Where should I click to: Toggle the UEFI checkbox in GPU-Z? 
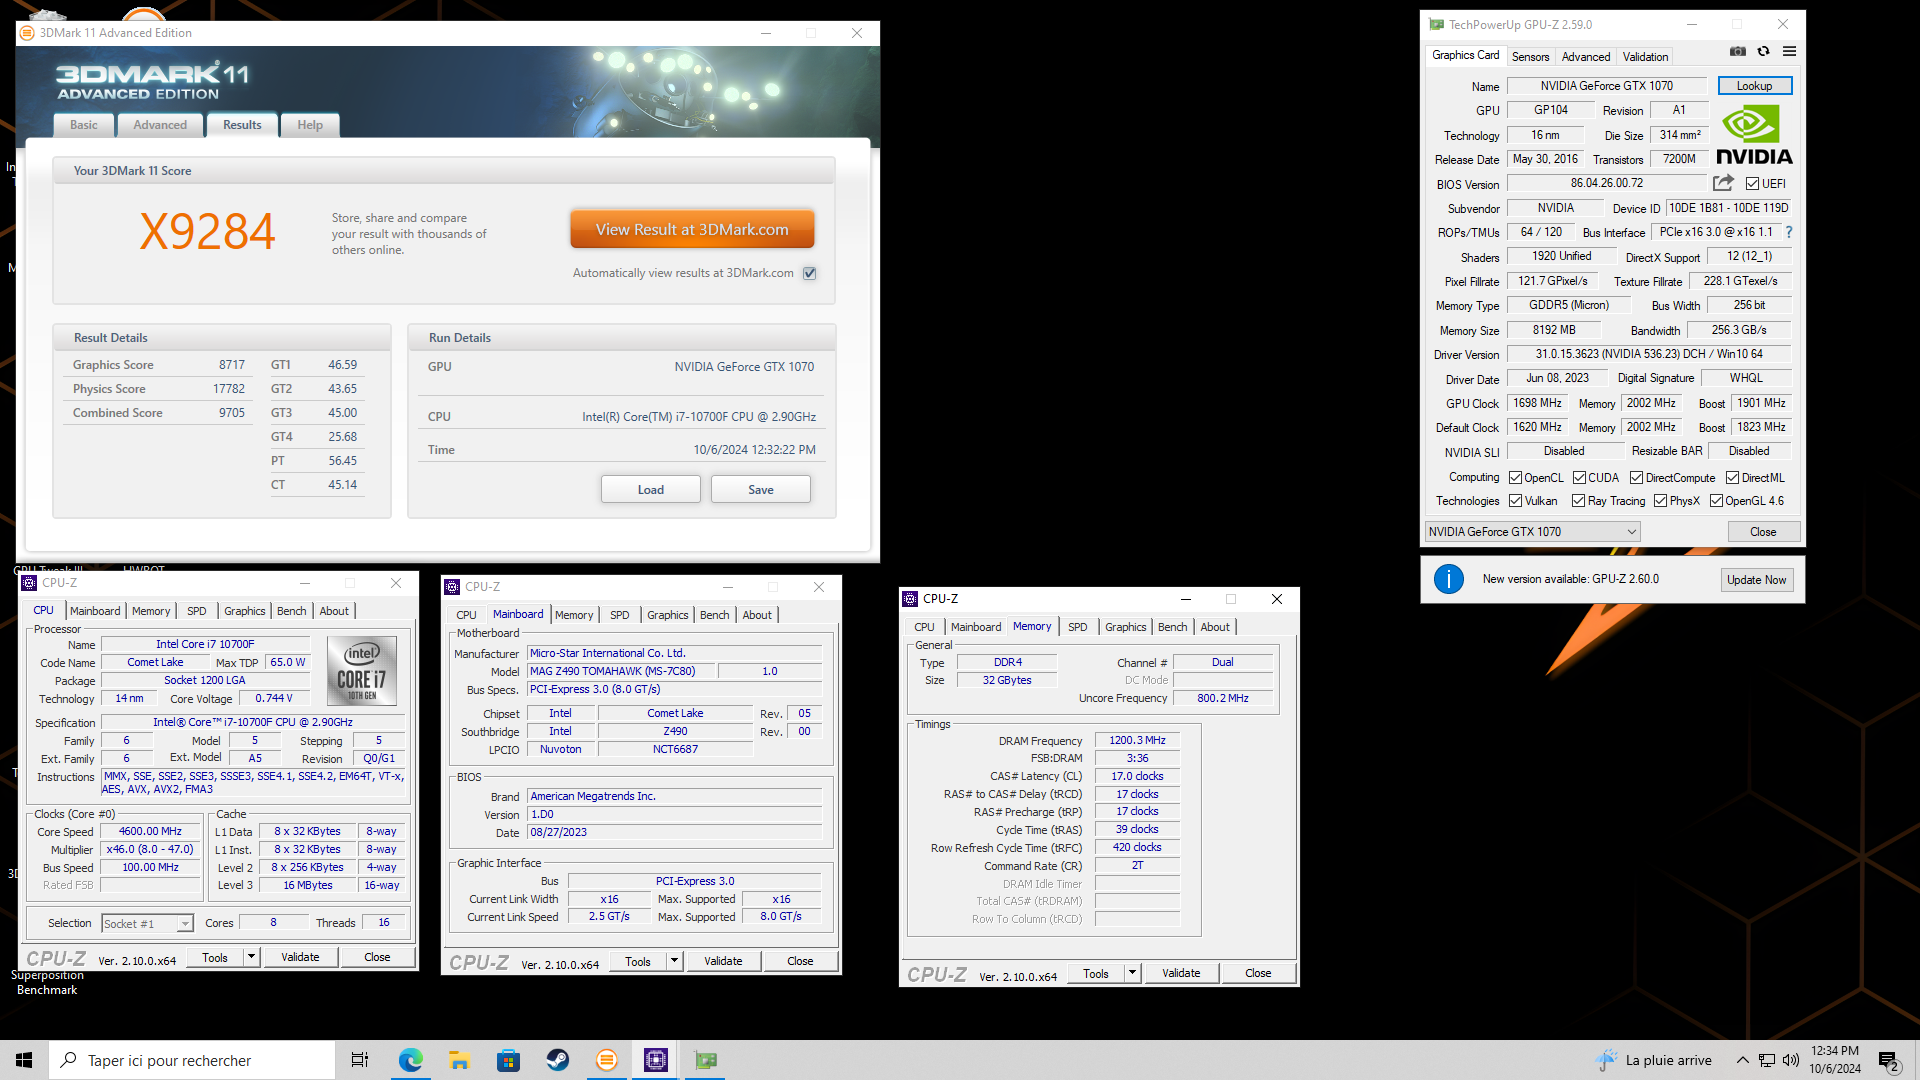[x=1752, y=184]
